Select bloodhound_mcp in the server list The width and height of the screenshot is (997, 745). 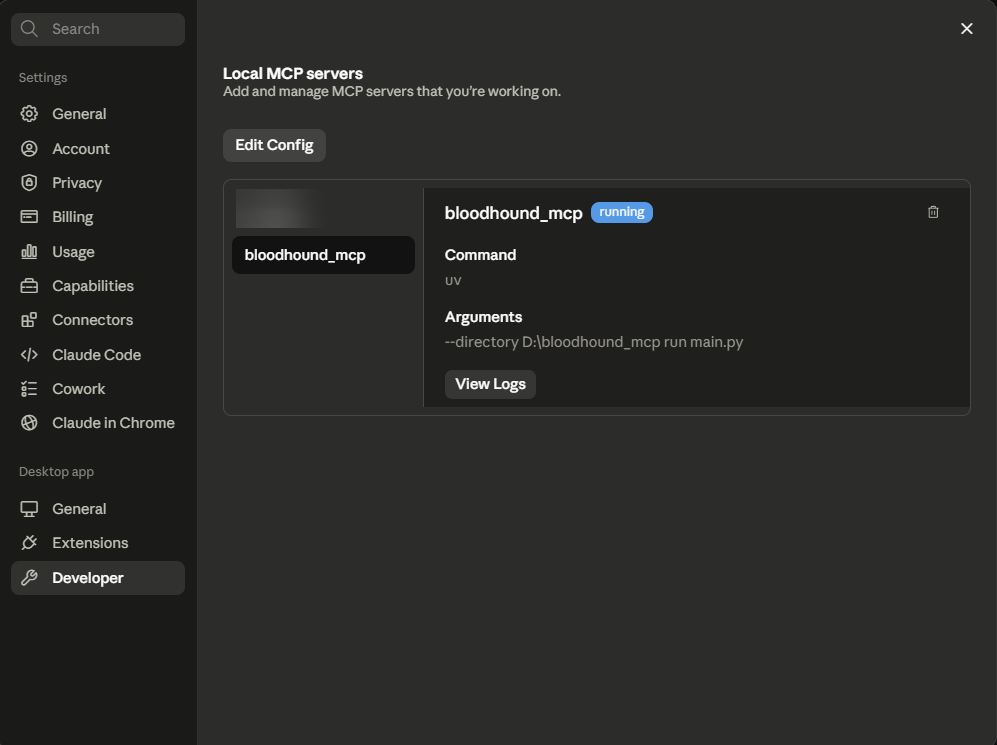(x=323, y=255)
